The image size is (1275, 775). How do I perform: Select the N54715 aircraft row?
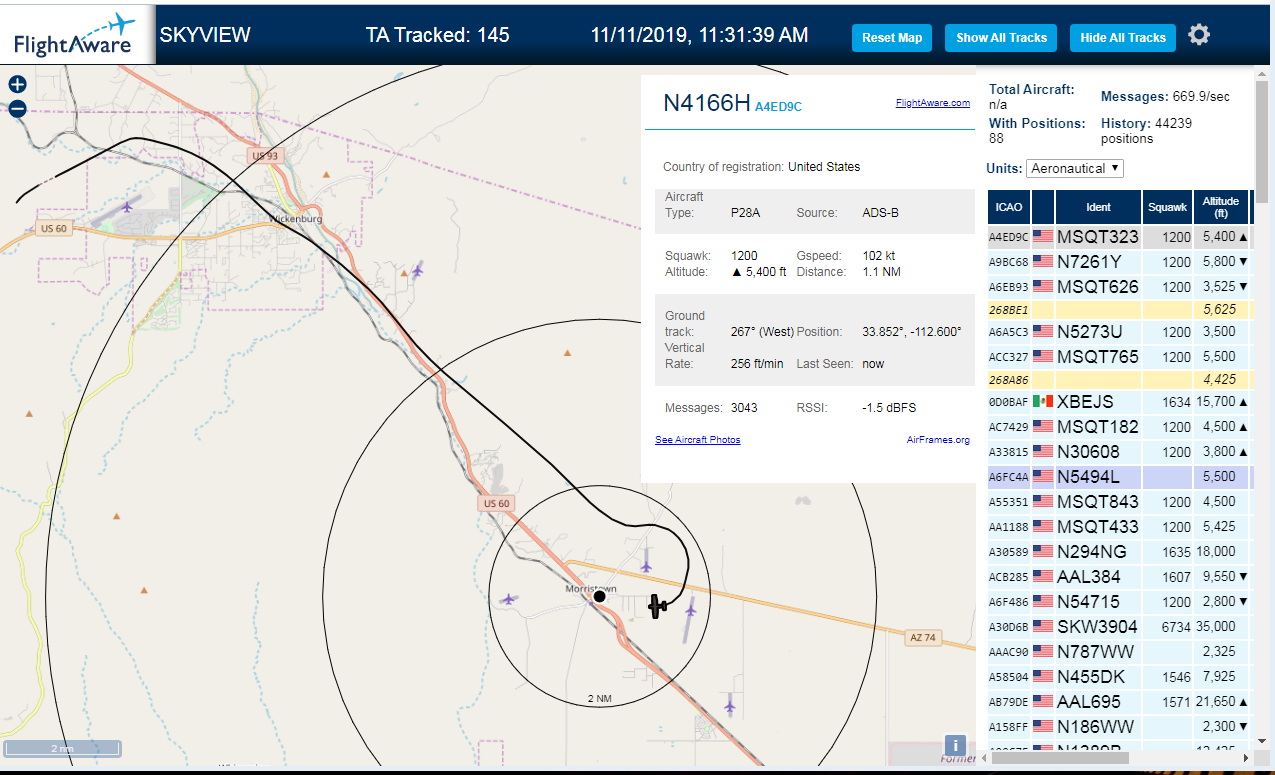pyautogui.click(x=1119, y=602)
